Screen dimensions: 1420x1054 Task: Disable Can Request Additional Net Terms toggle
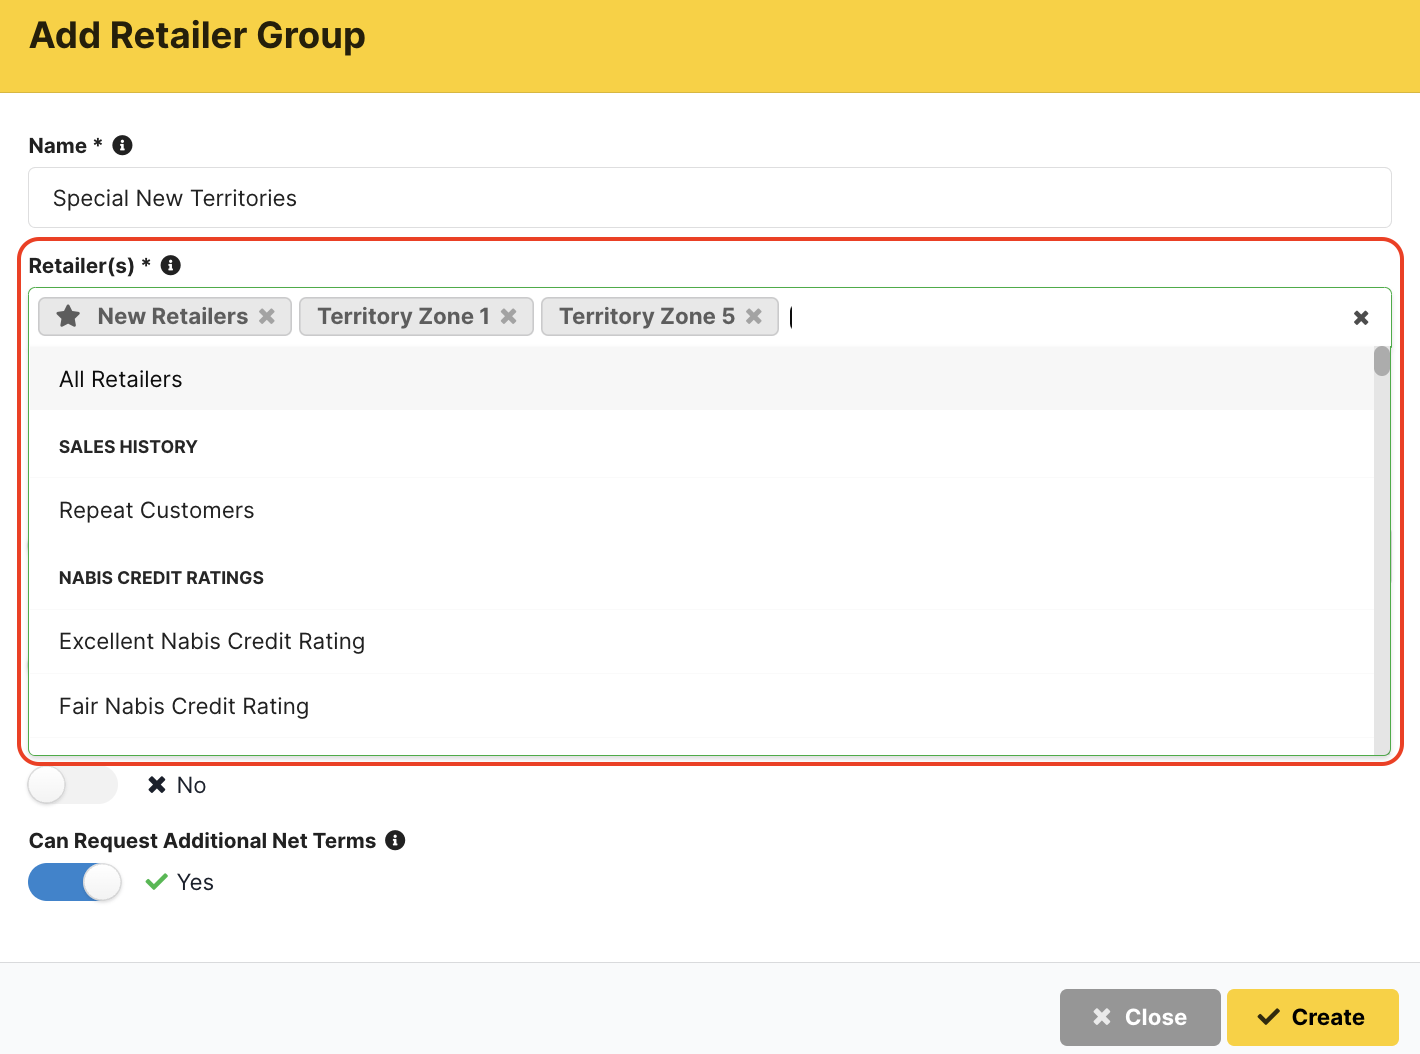75,882
